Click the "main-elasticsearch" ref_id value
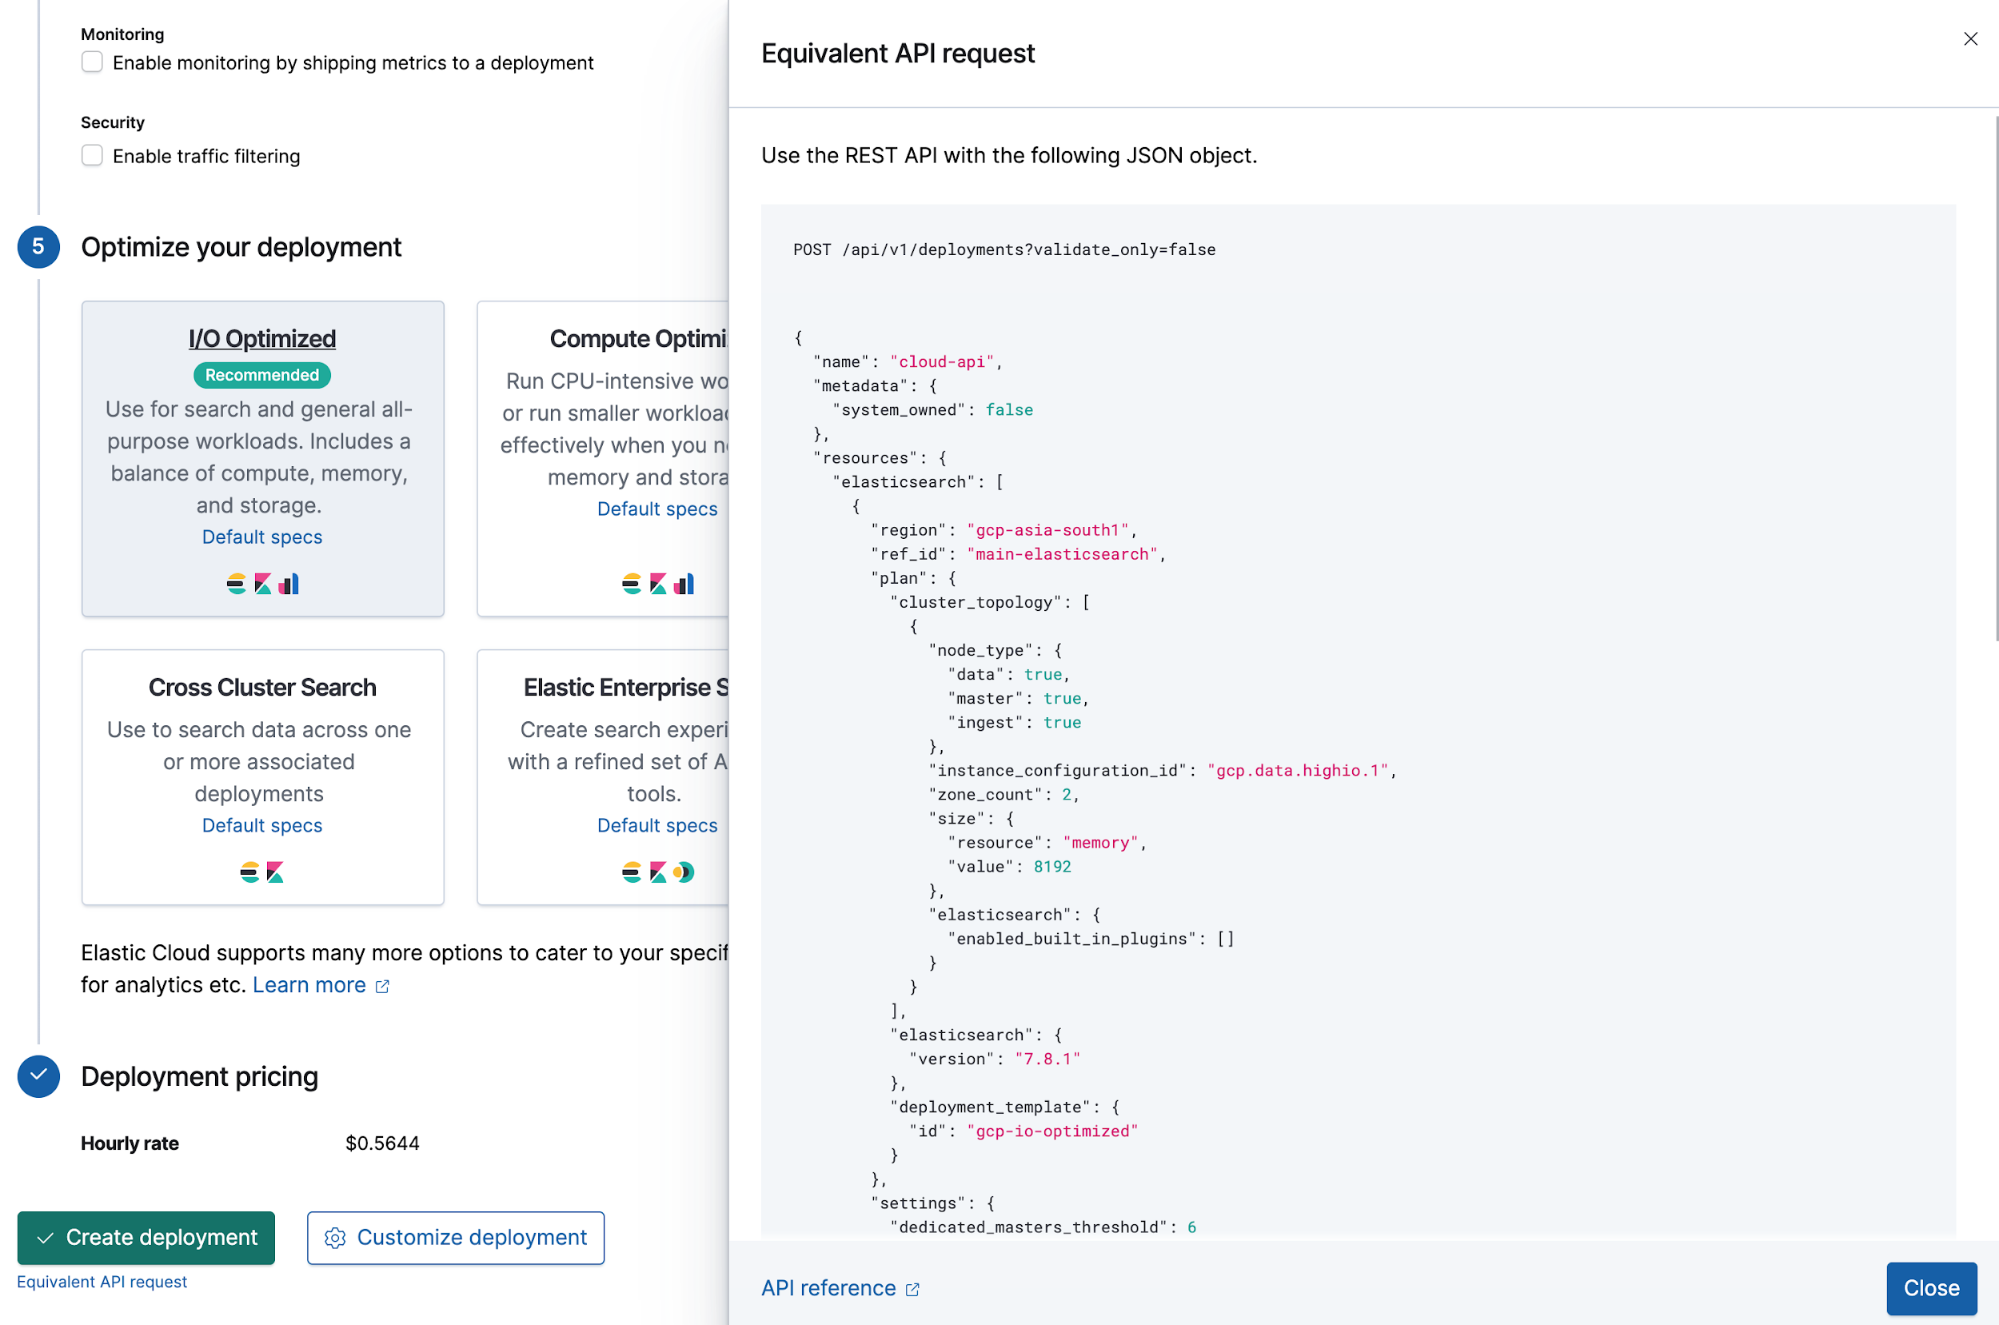1999x1325 pixels. (x=1062, y=554)
